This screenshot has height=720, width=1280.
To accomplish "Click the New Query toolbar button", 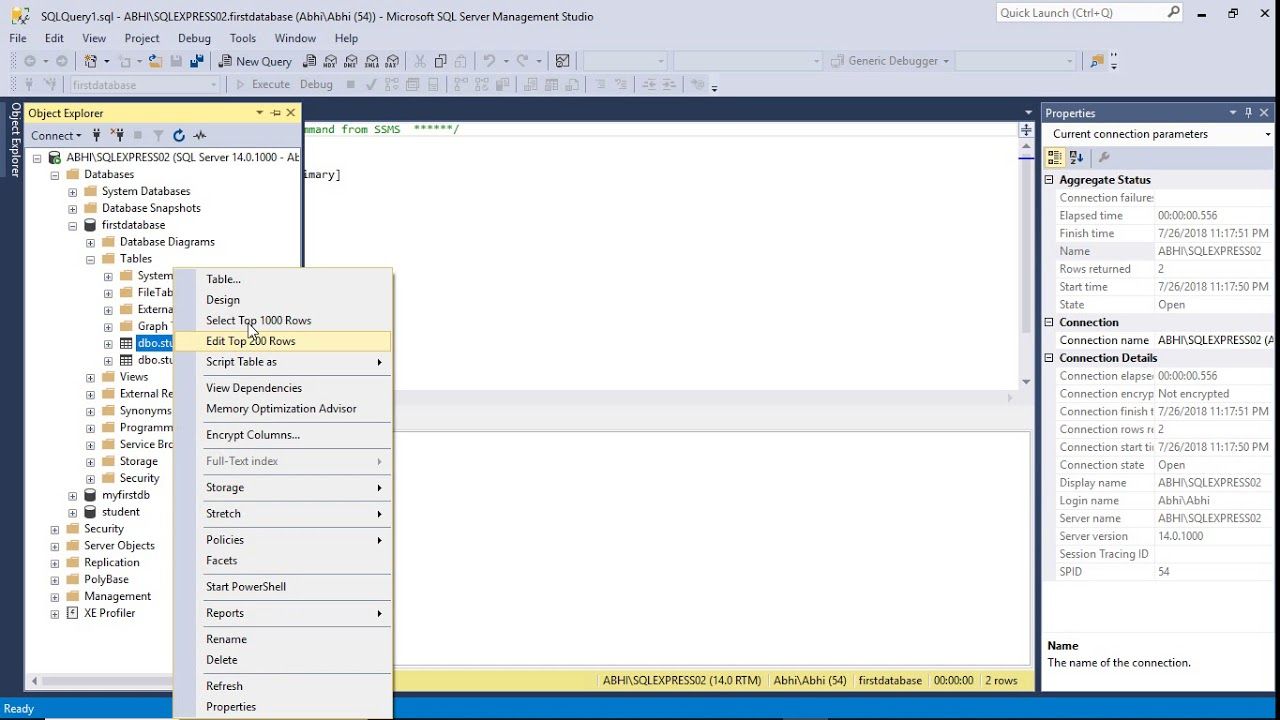I will [x=255, y=61].
